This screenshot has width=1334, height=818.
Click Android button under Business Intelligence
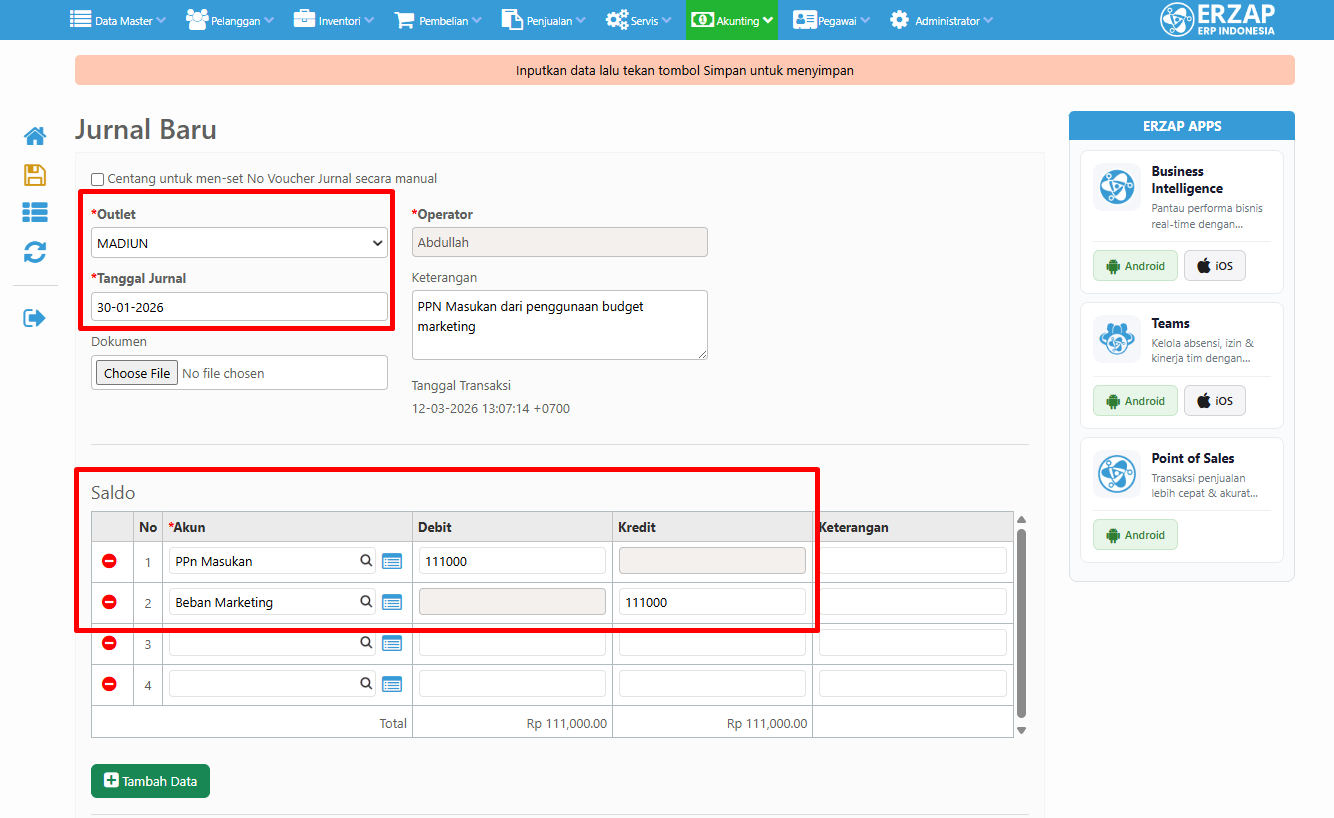point(1135,266)
